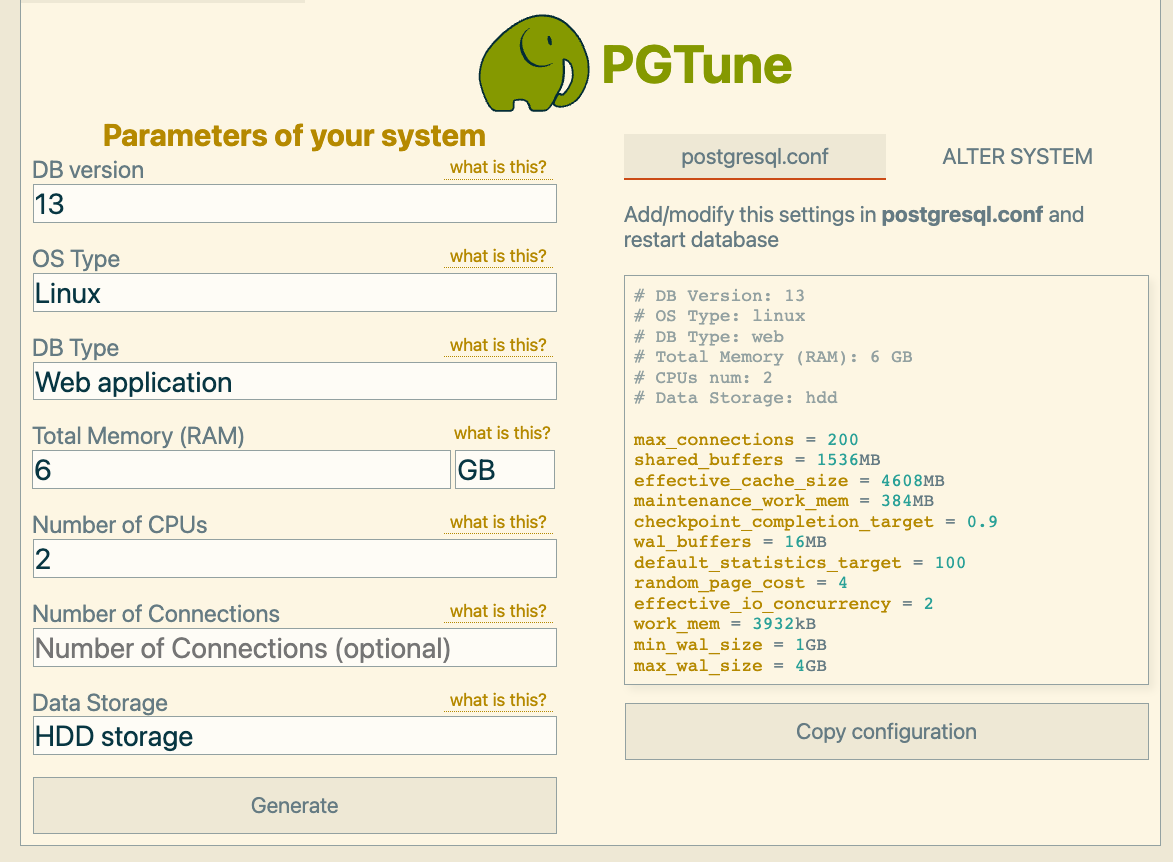Click the 'min_wal_size = 1GB' line
1173x862 pixels.
coord(730,646)
